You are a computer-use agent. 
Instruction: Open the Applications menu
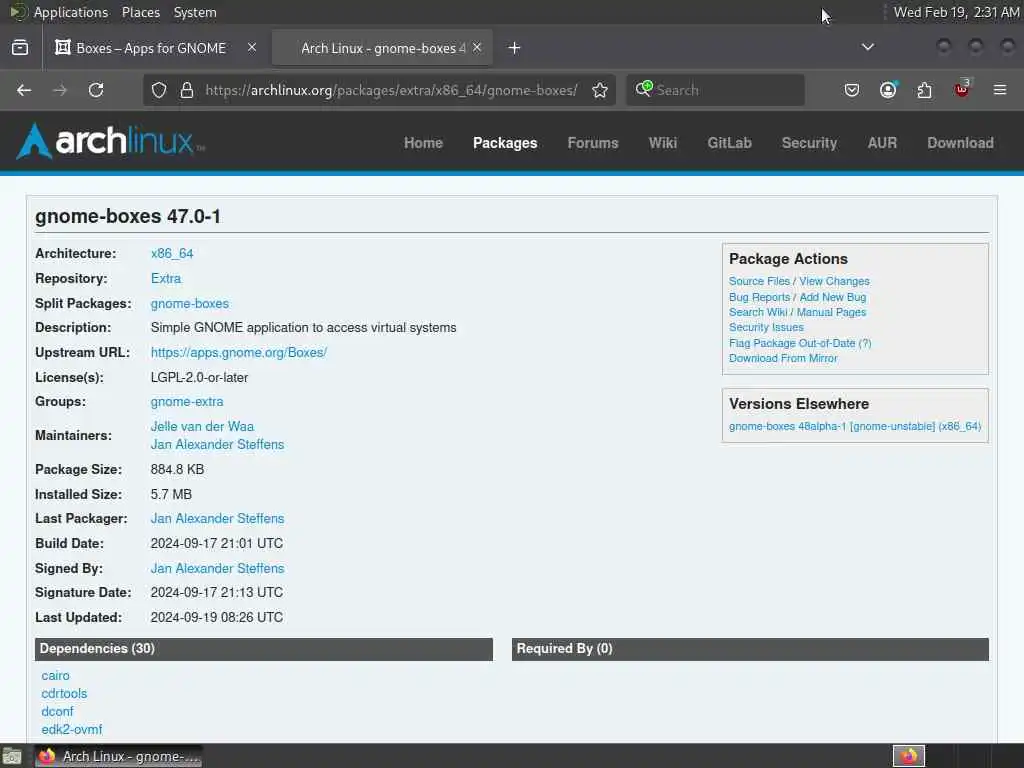71,12
